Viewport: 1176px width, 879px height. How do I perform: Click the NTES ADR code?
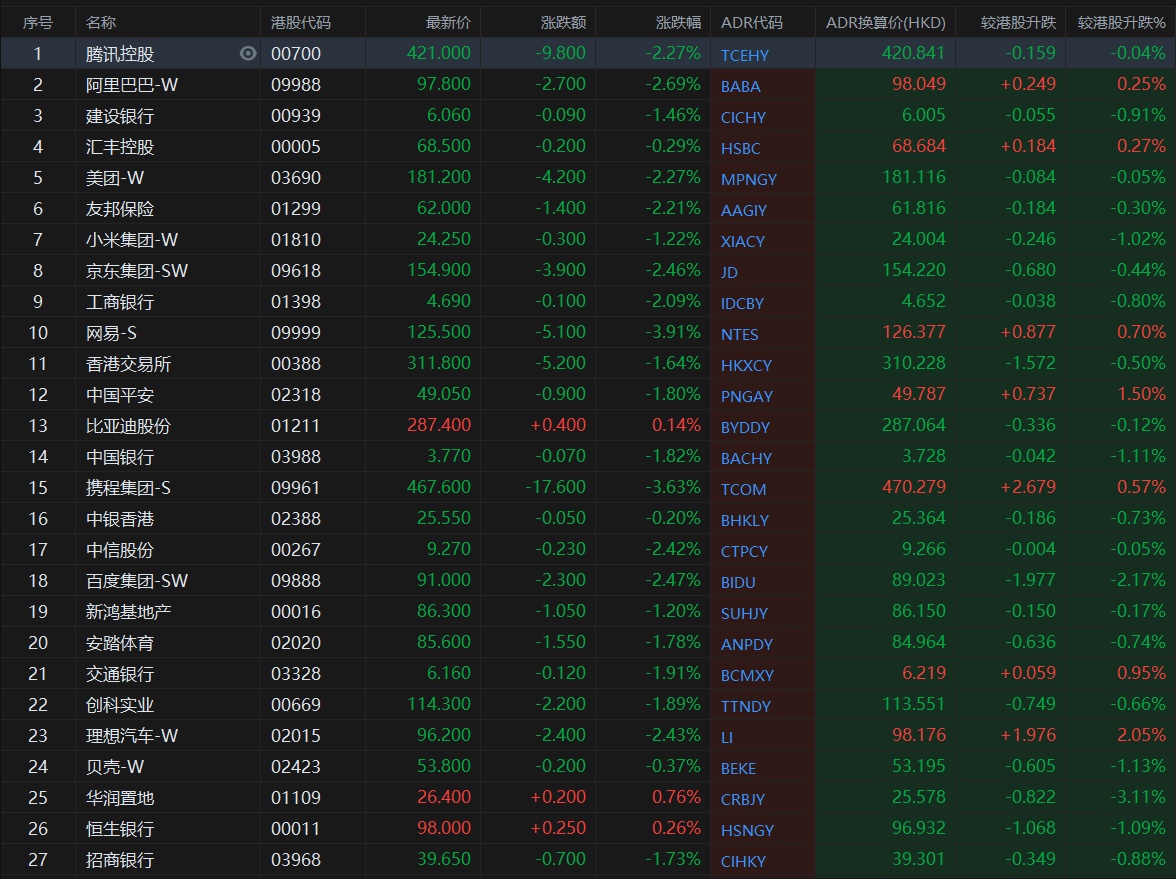740,334
